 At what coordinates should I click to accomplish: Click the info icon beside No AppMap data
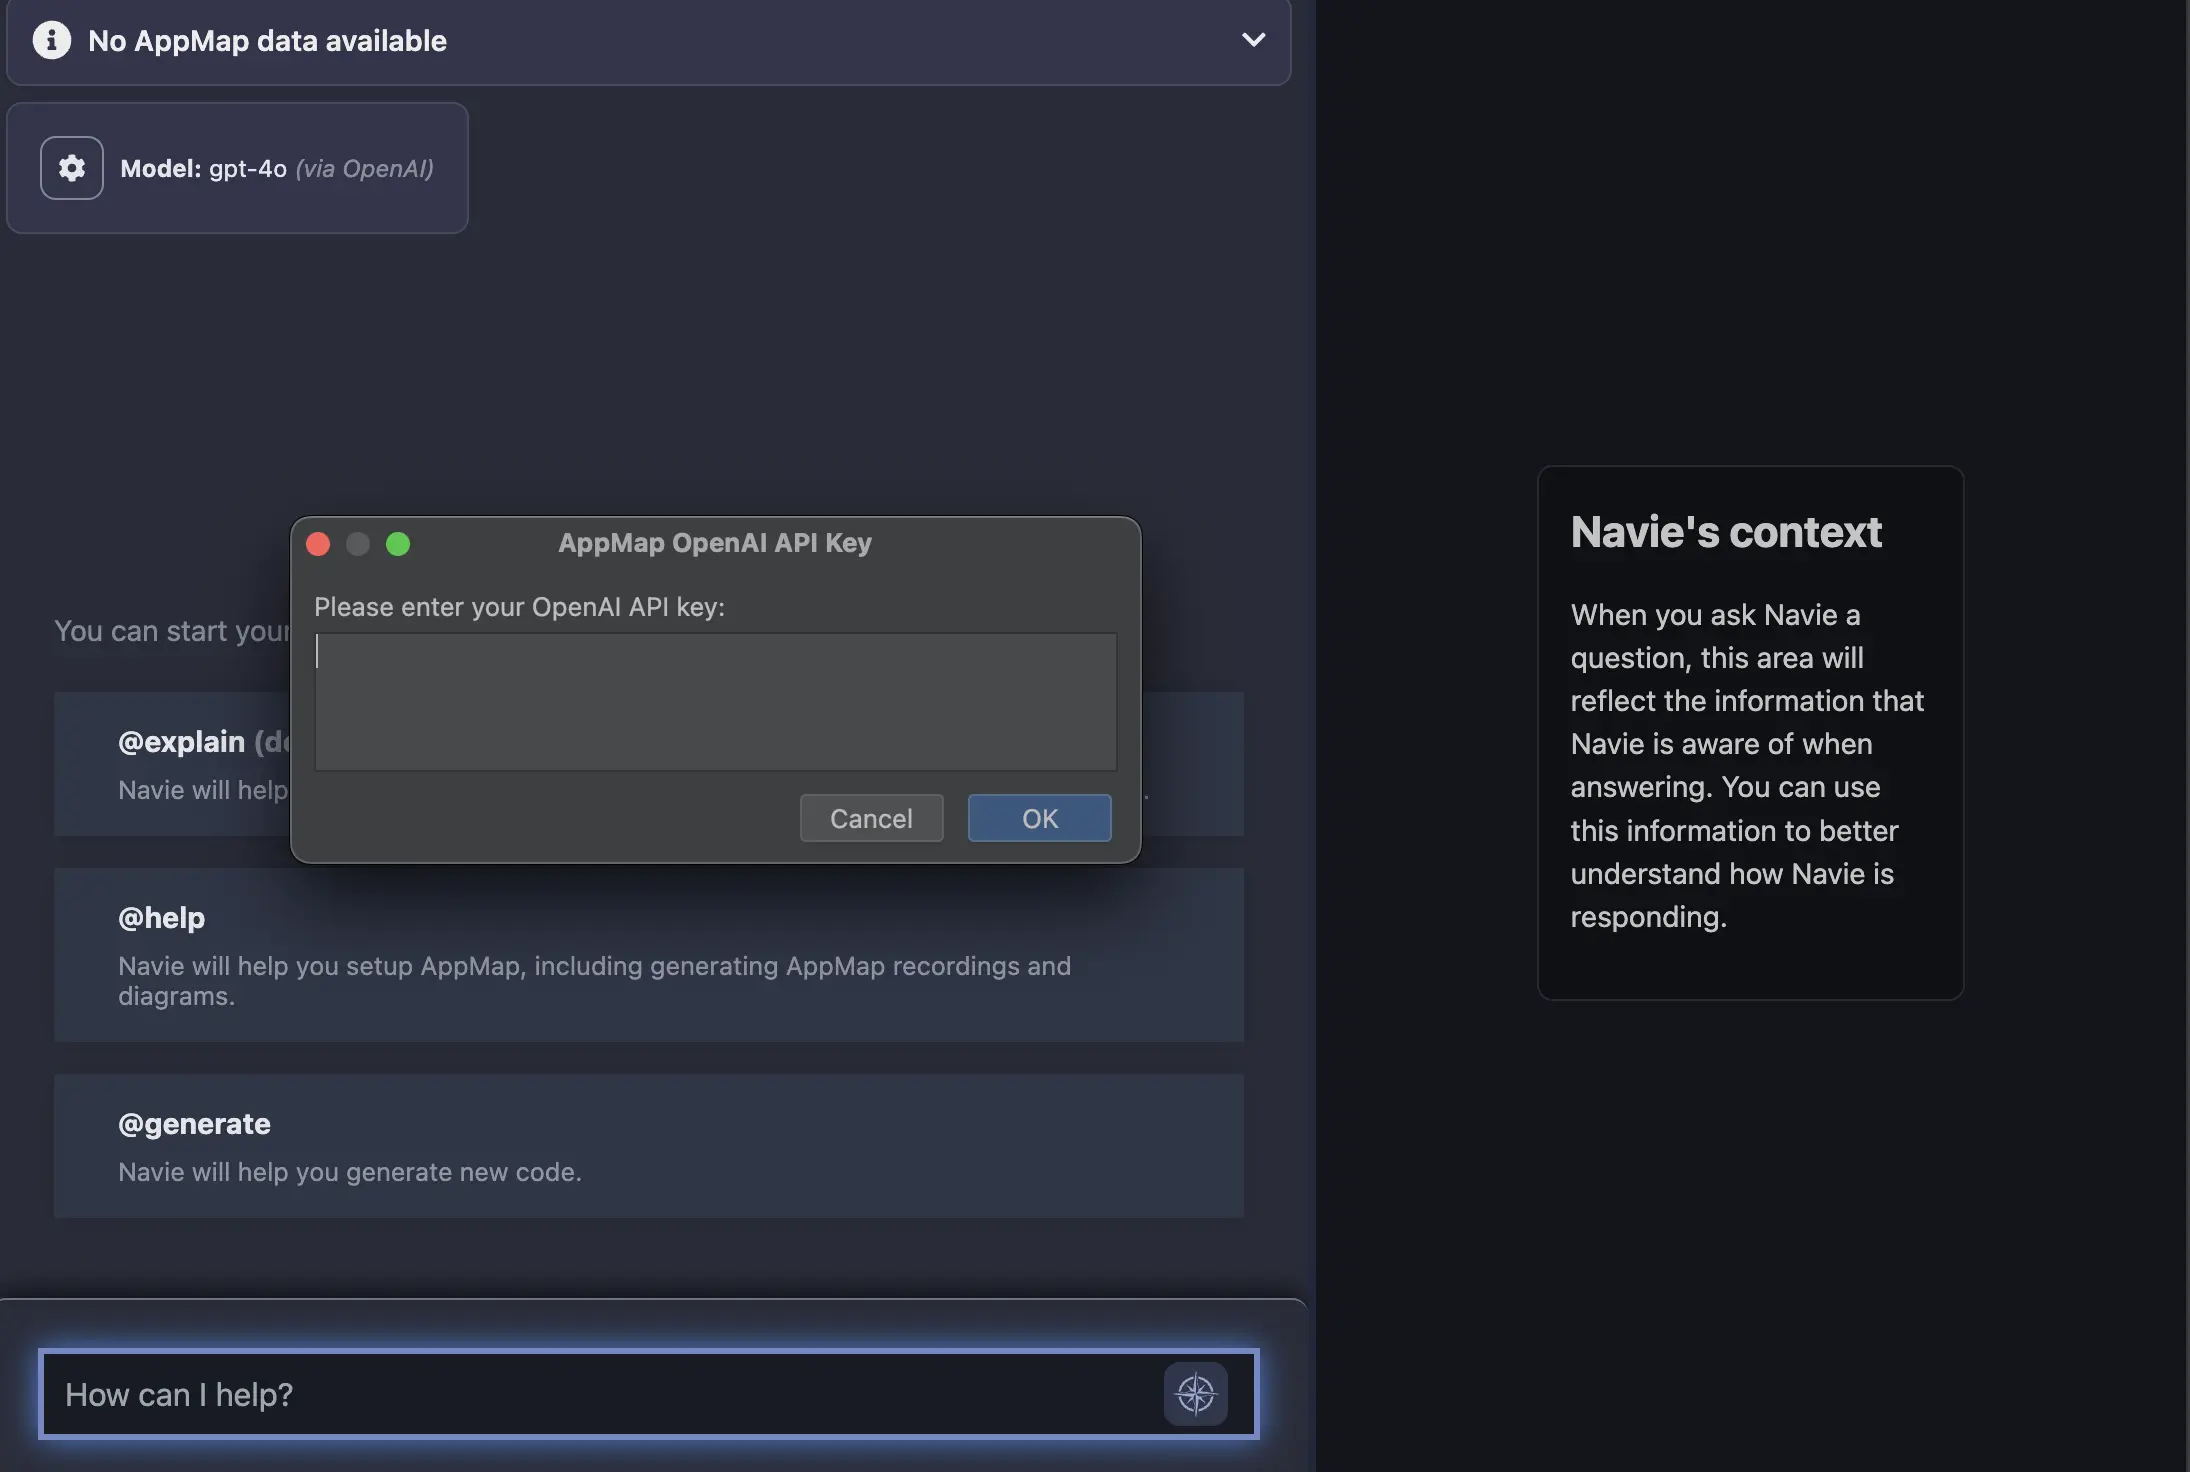click(52, 40)
